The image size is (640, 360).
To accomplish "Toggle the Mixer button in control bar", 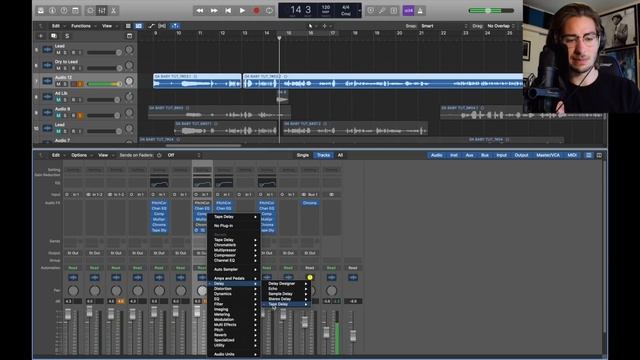I will click(x=102, y=11).
